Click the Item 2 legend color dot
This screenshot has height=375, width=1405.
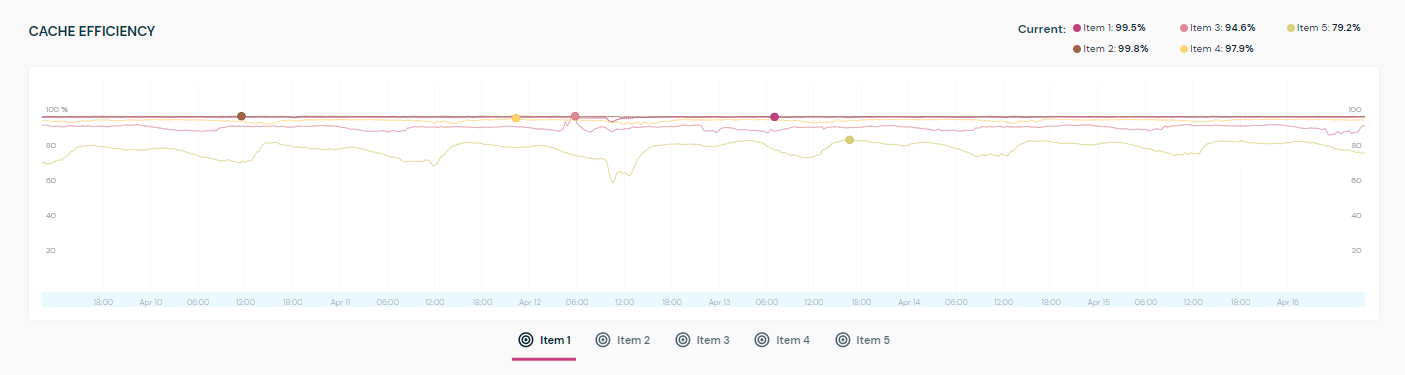(x=1077, y=48)
